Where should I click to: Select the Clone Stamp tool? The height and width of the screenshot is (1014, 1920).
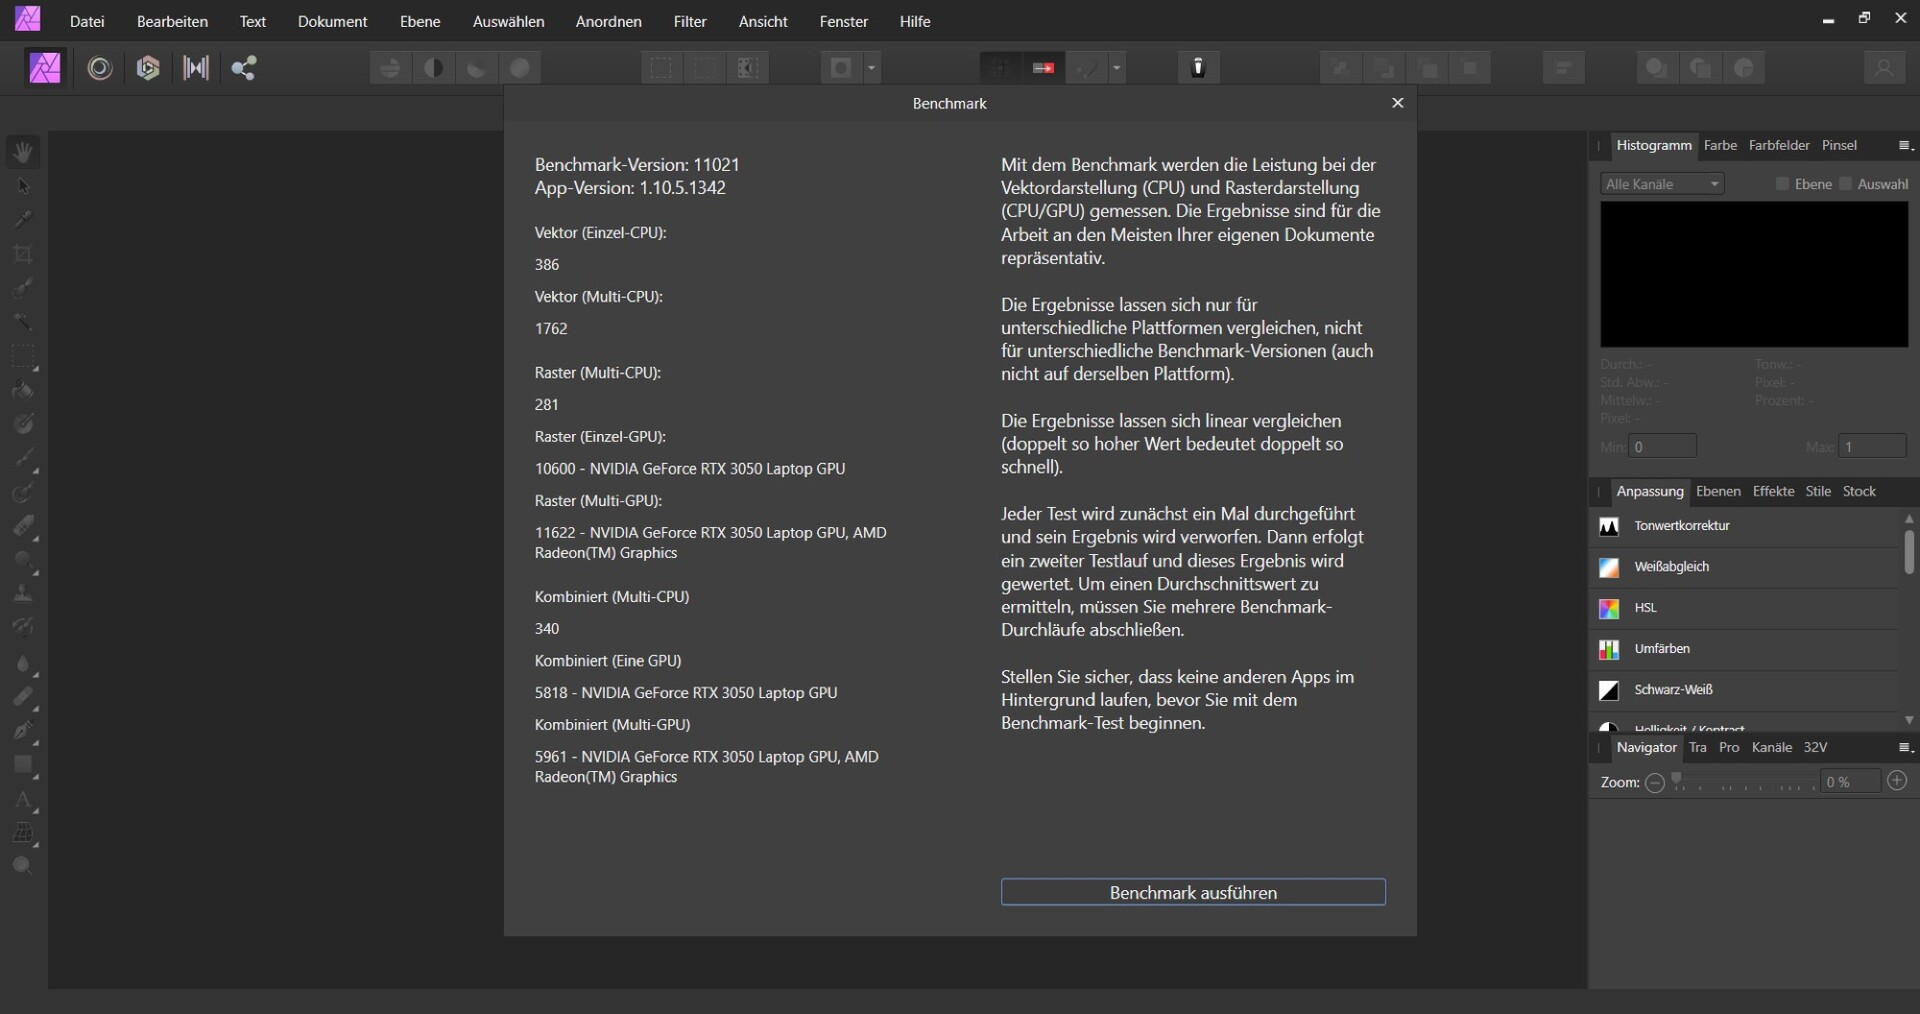click(x=23, y=594)
